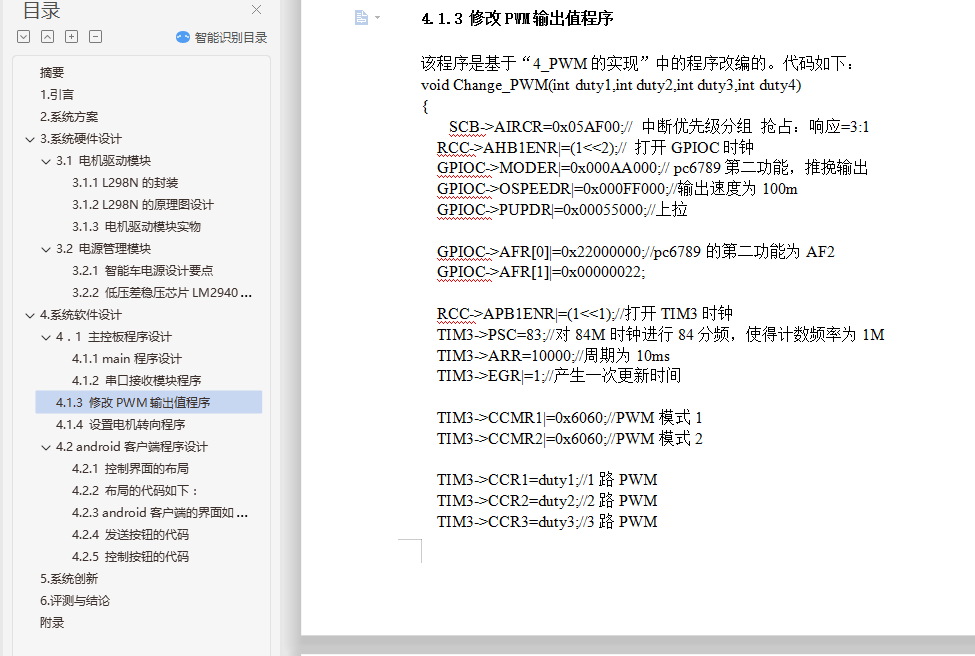The image size is (975, 656).
Task: Click the document heading 4.1.3 修改 PWM 输出值程序
Action: point(517,19)
